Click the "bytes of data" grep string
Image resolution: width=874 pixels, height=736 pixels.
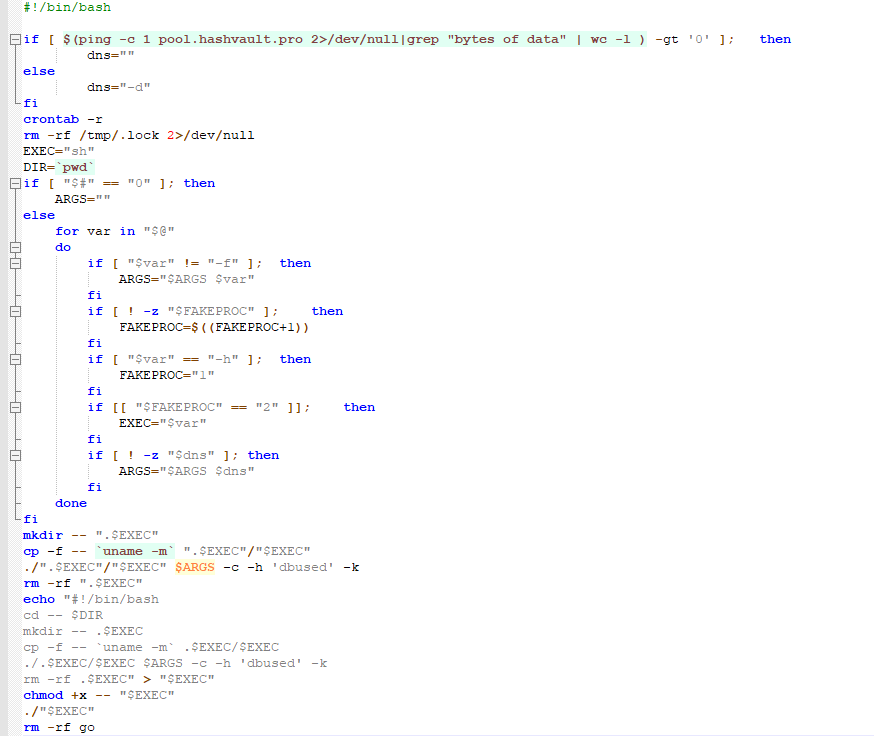point(507,40)
